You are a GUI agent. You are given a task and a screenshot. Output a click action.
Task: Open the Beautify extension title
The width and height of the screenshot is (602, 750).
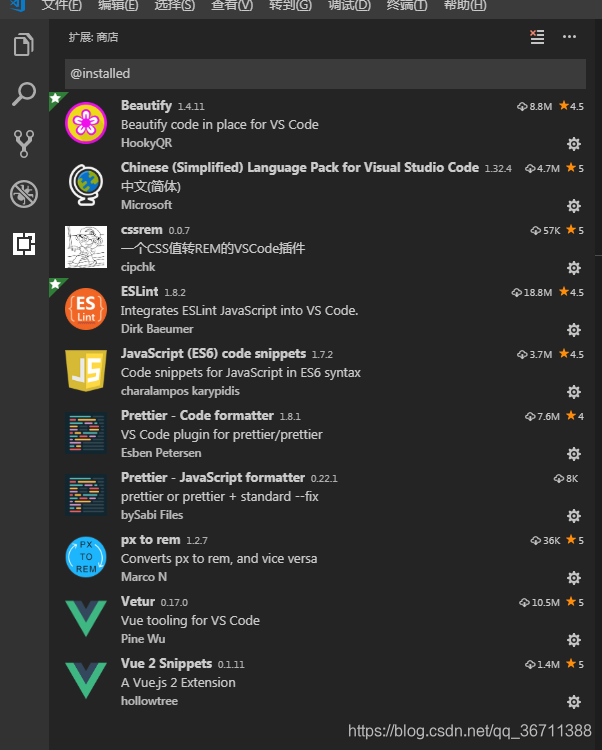146,105
